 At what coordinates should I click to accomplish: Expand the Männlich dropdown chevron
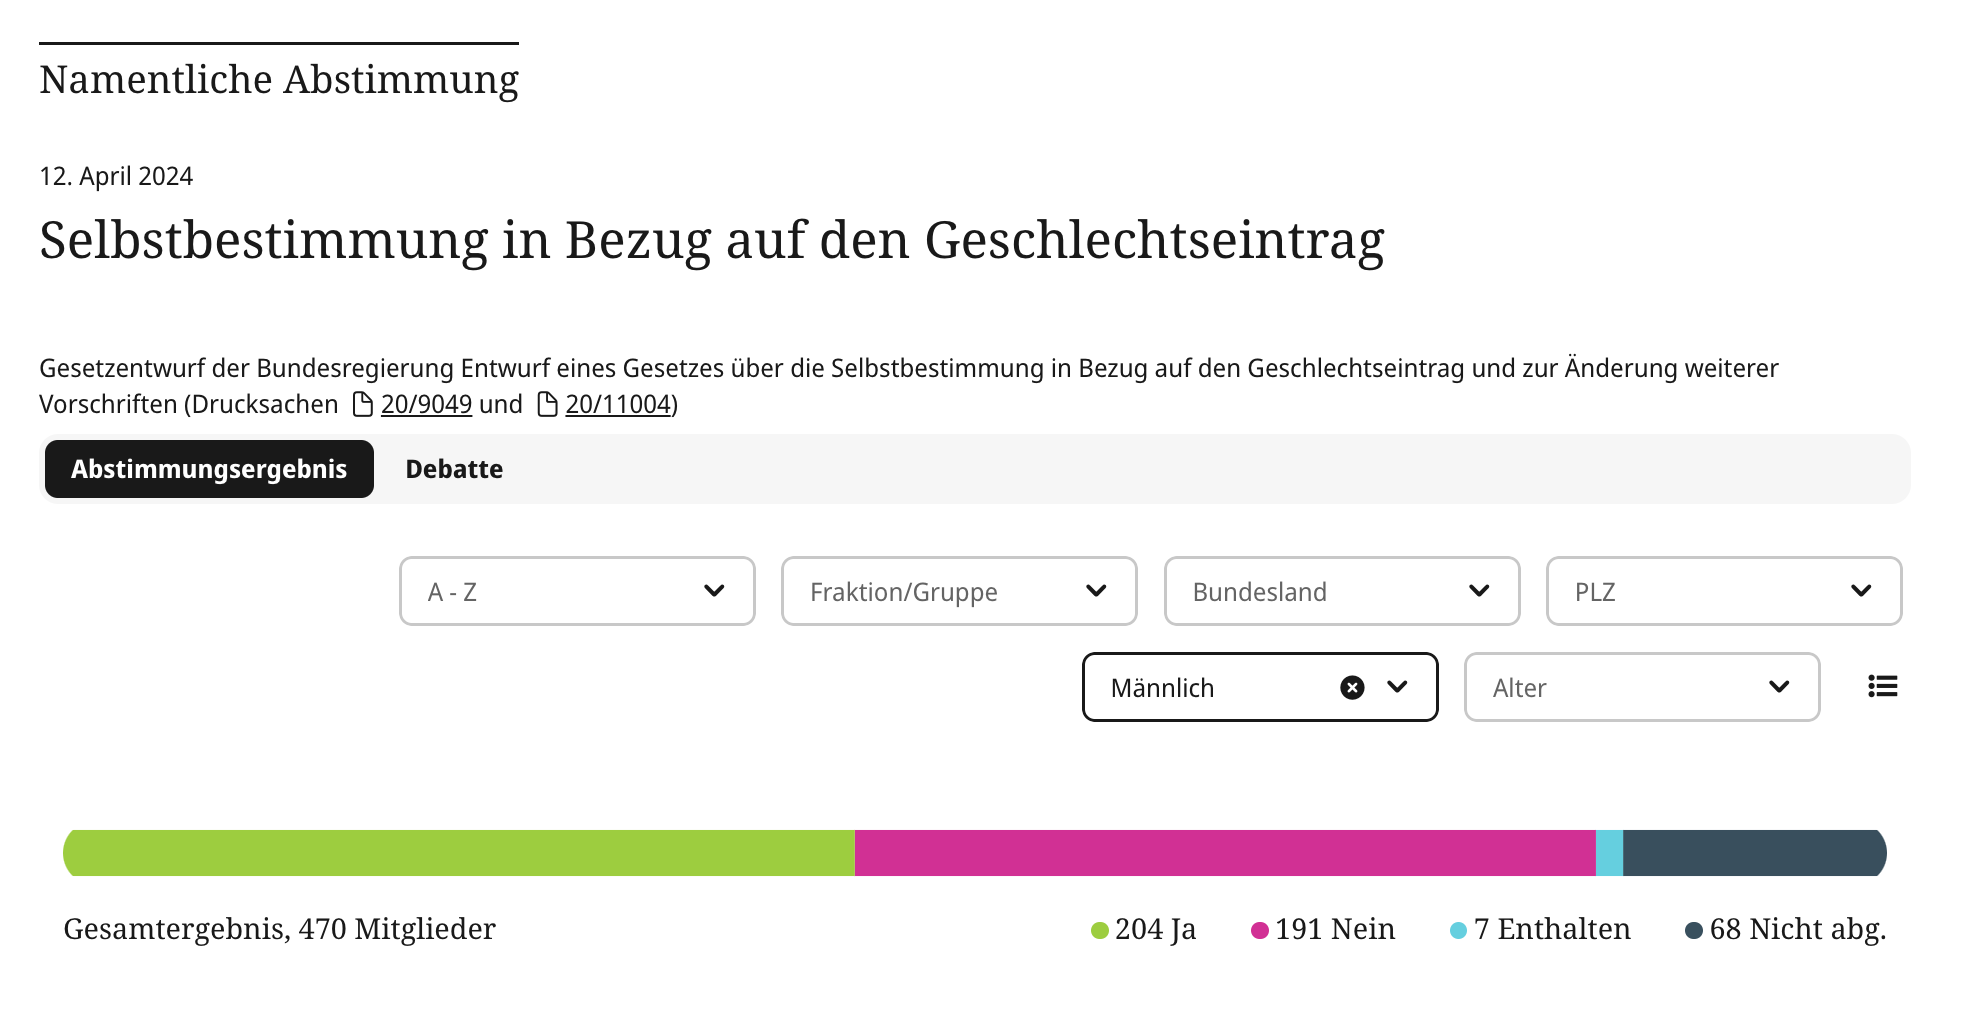[1398, 687]
